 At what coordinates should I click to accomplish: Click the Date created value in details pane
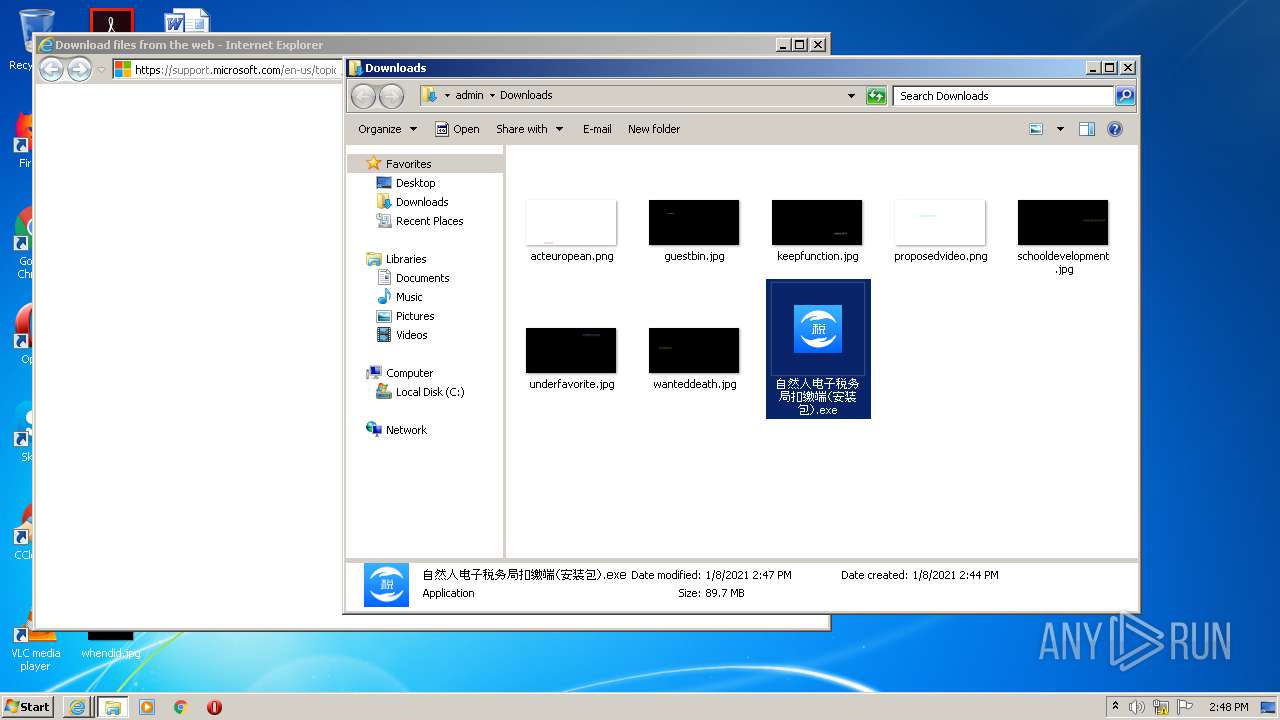click(955, 575)
